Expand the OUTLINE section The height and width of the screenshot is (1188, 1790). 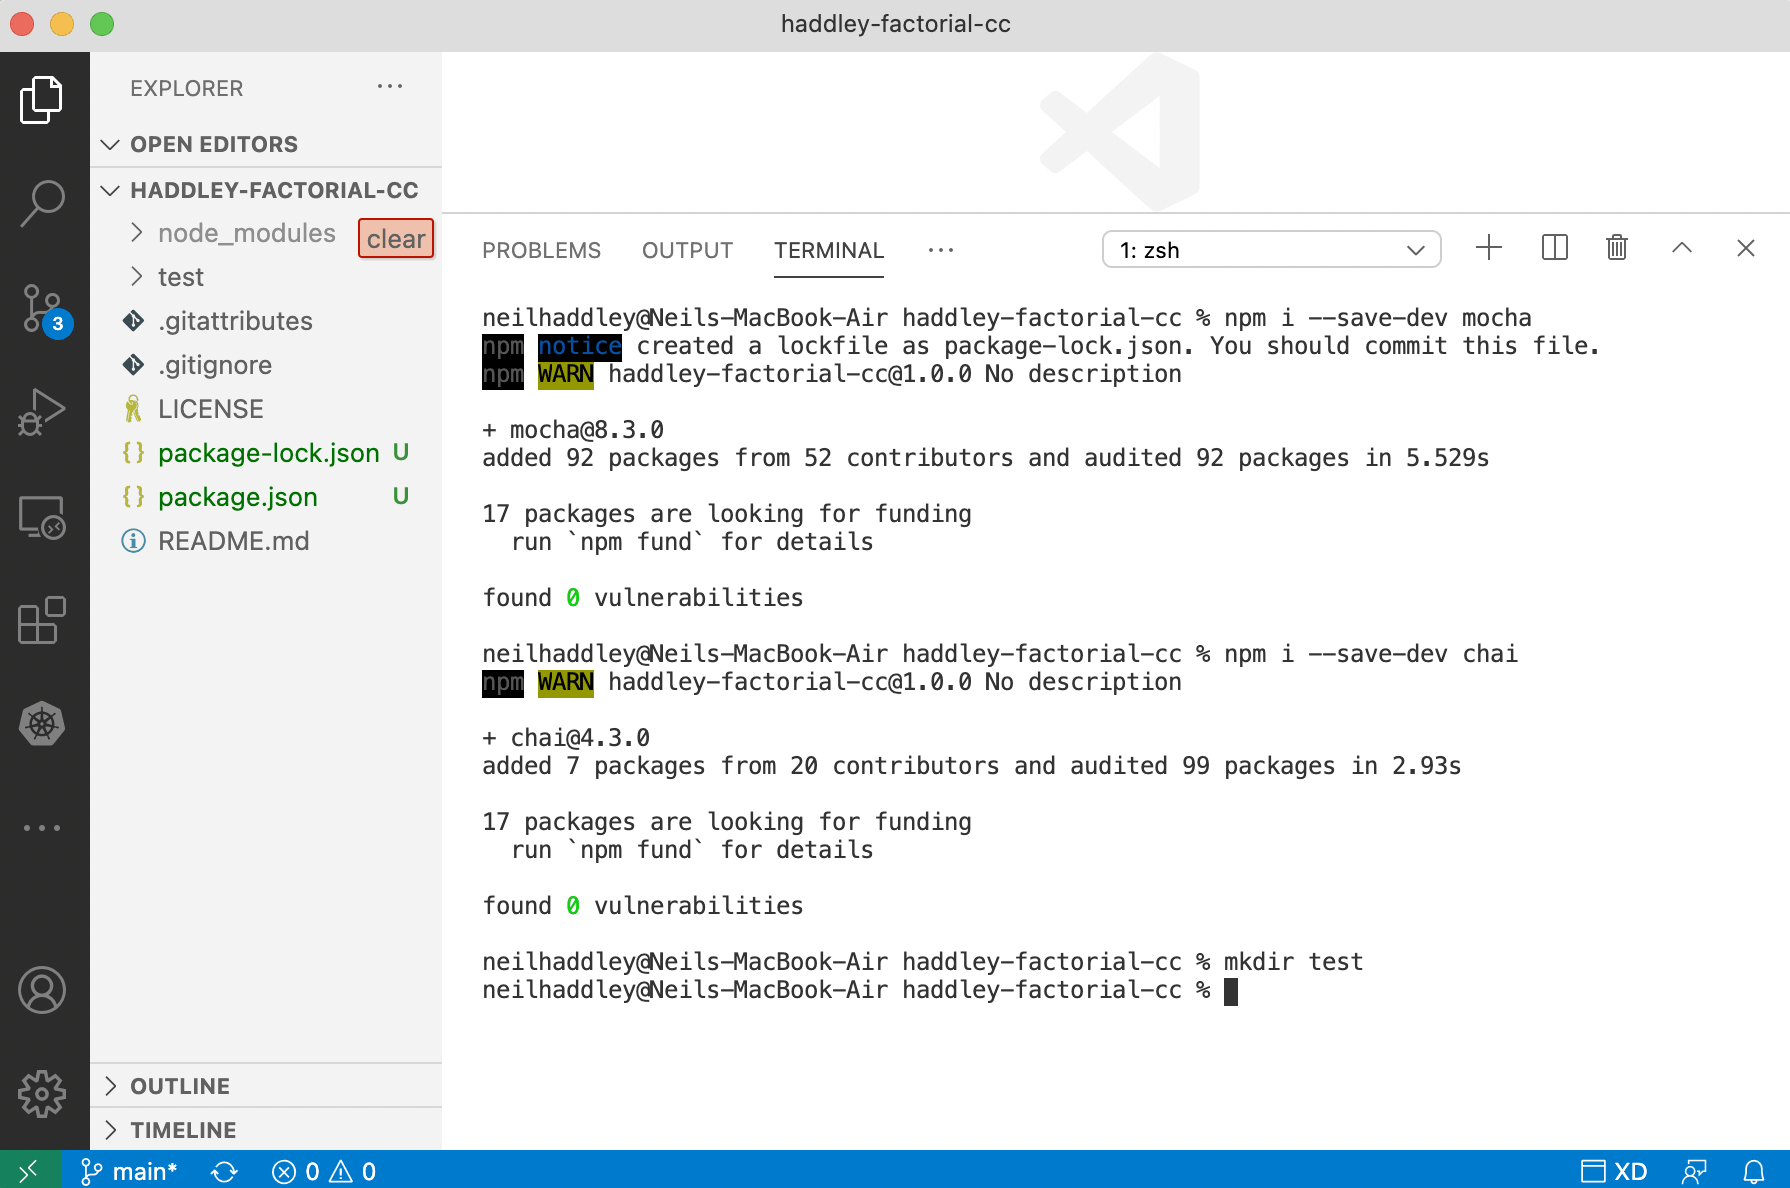coord(180,1086)
